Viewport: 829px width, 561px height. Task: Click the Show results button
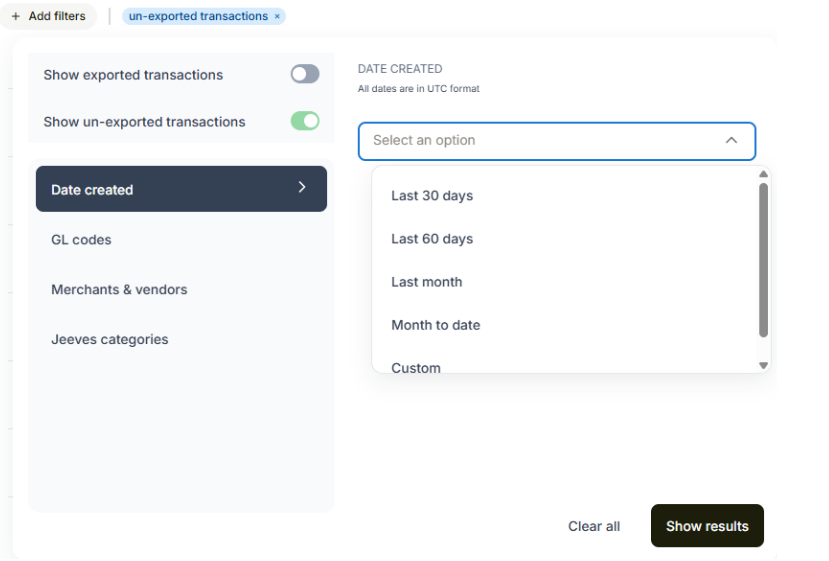coord(707,526)
